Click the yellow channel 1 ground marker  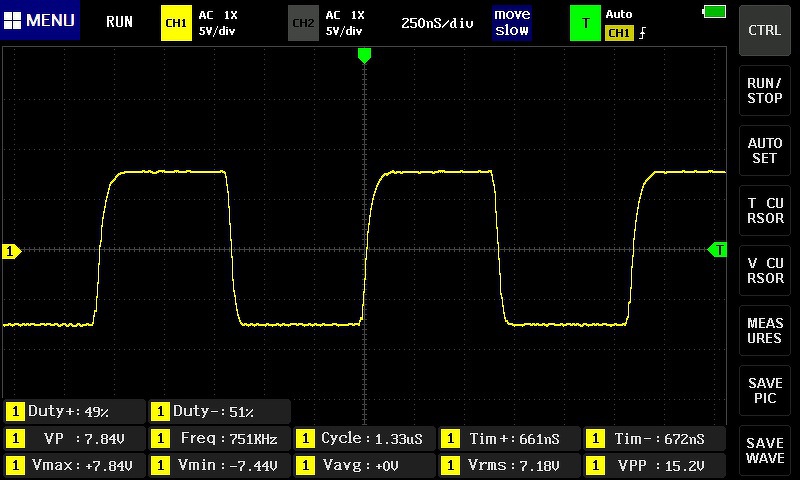tap(11, 251)
